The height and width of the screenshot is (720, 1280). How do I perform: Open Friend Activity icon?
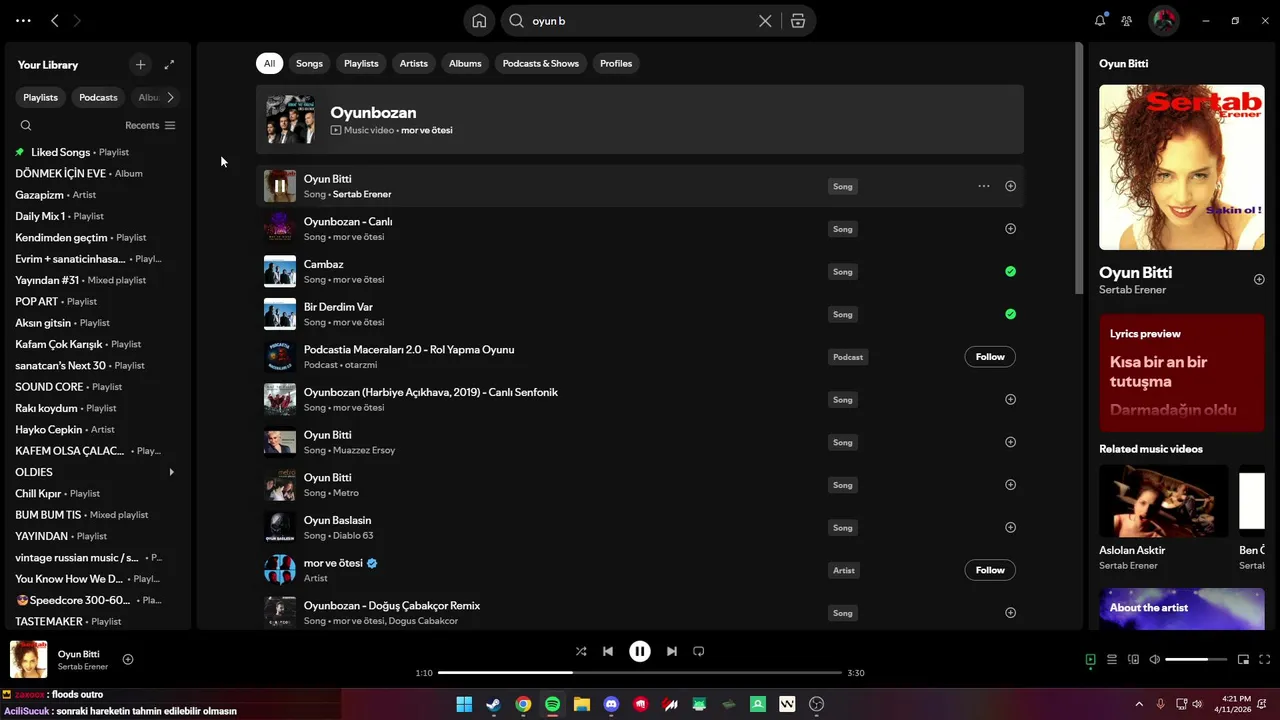pyautogui.click(x=1127, y=20)
